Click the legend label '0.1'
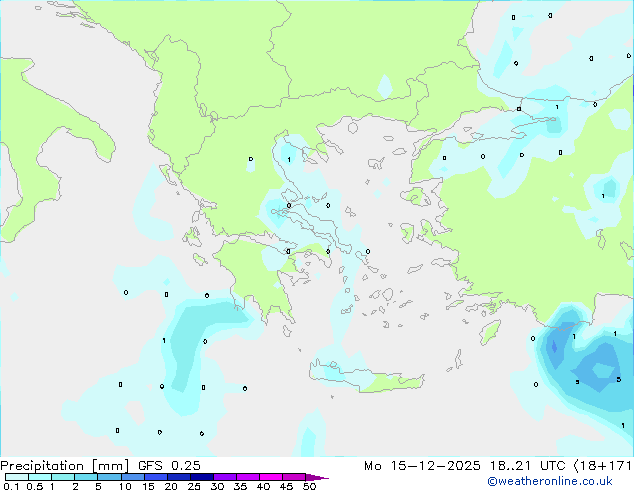The width and height of the screenshot is (634, 490). [11, 486]
